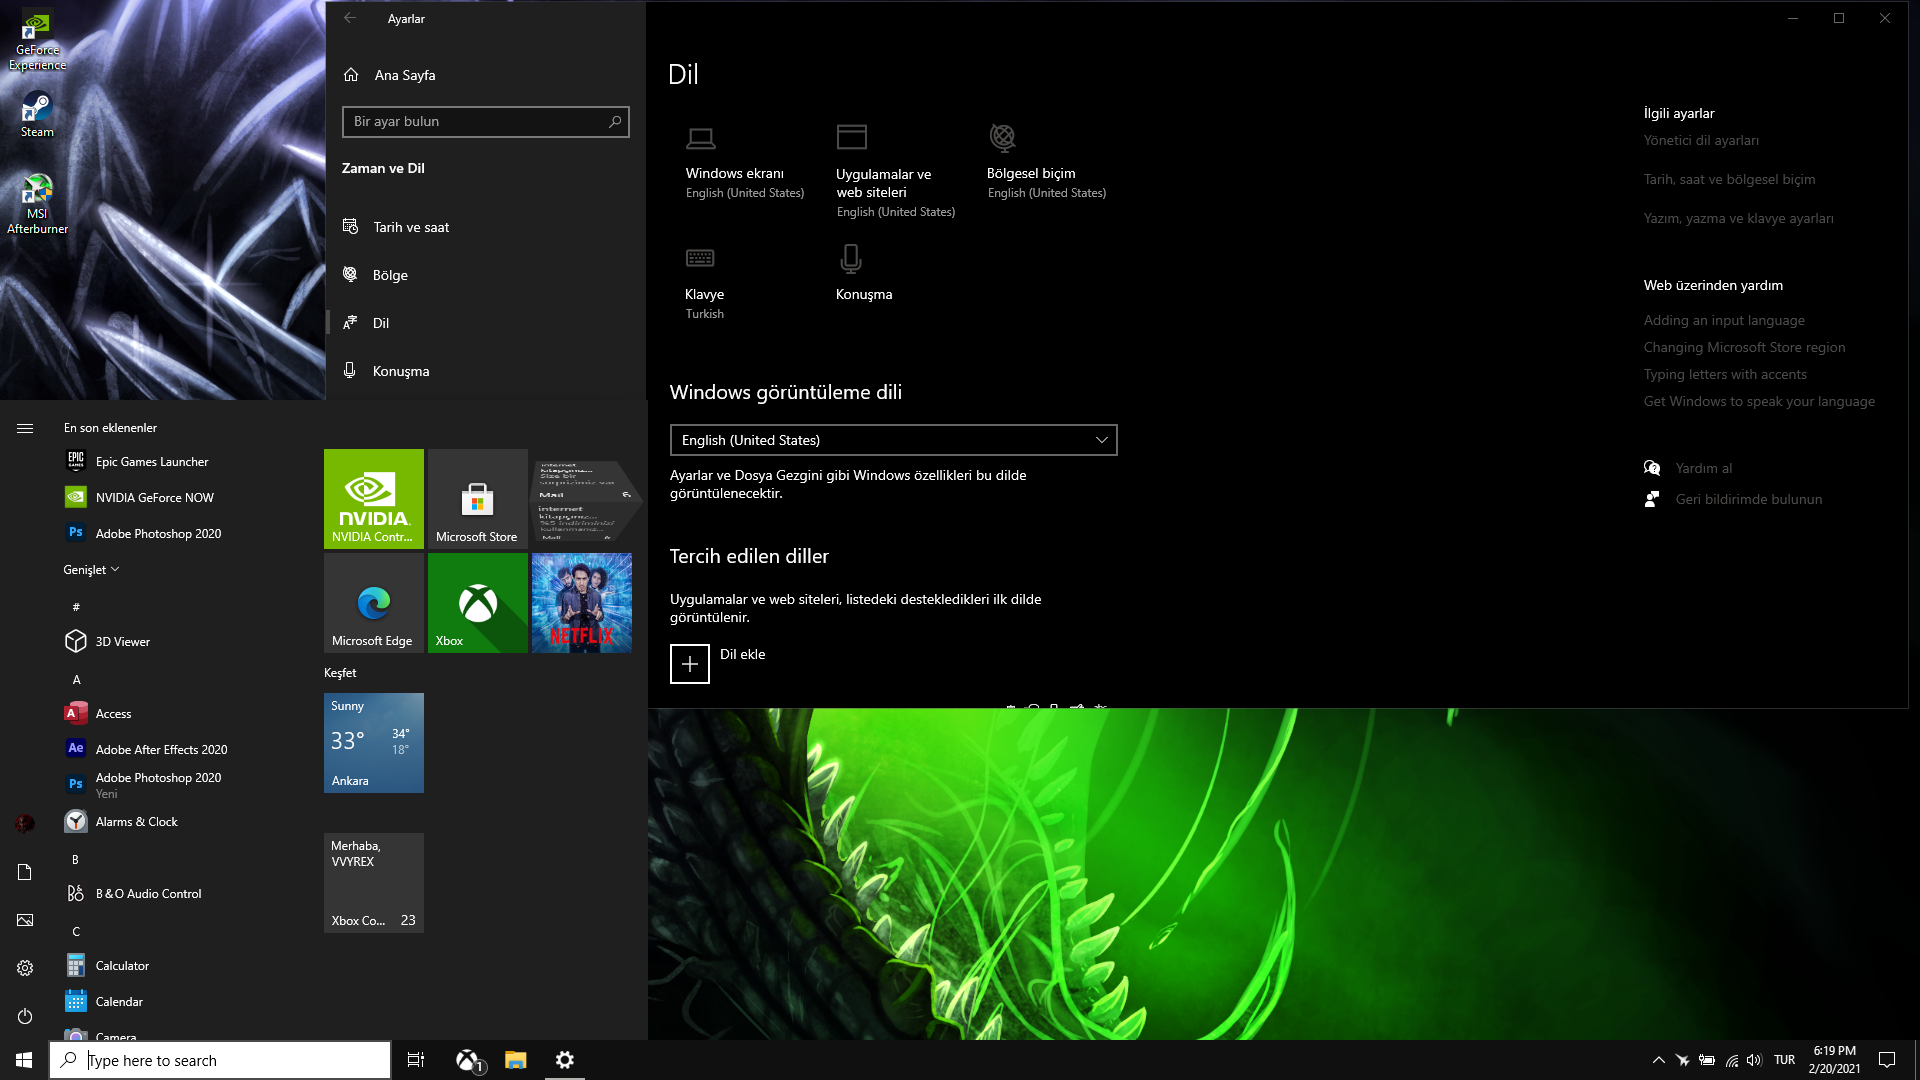Click the Yardım al link

1703,468
